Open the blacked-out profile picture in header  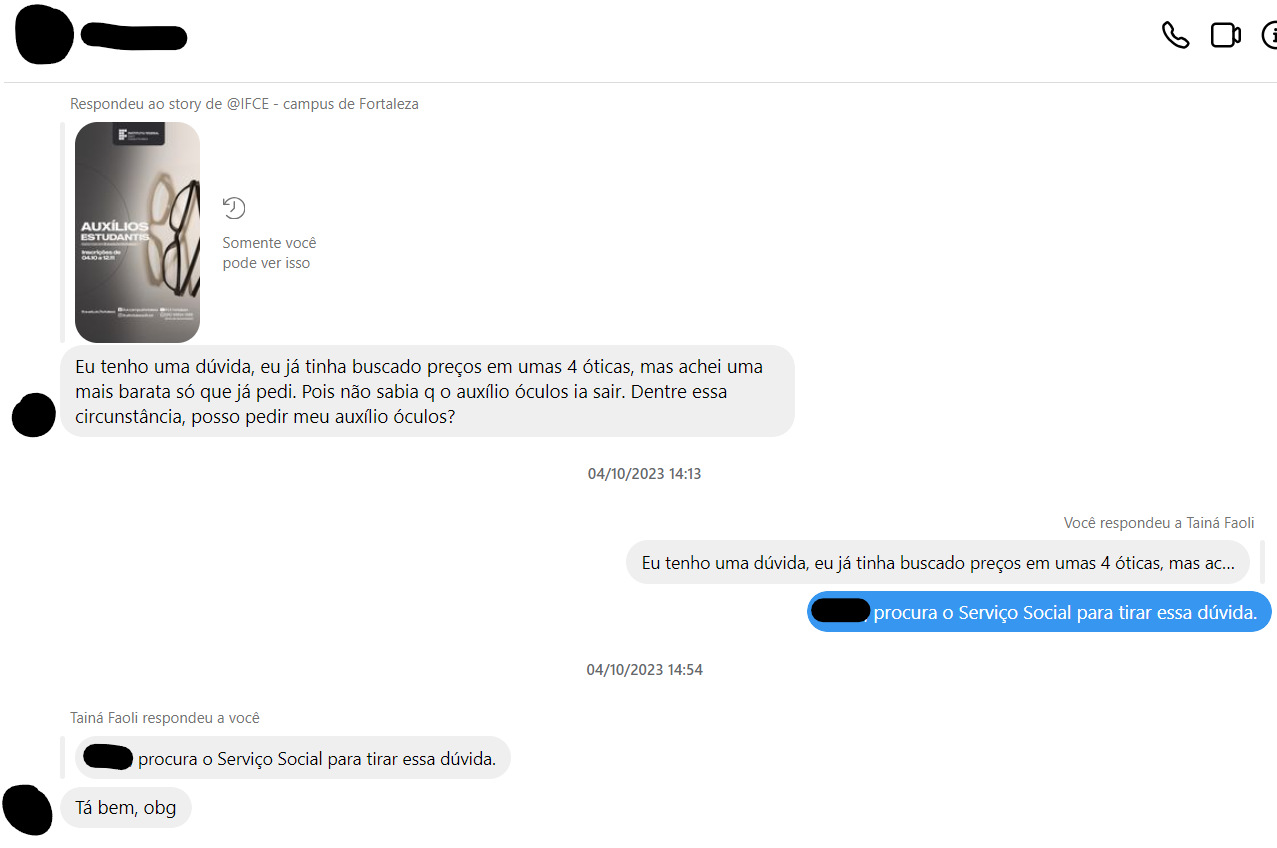pyautogui.click(x=43, y=35)
